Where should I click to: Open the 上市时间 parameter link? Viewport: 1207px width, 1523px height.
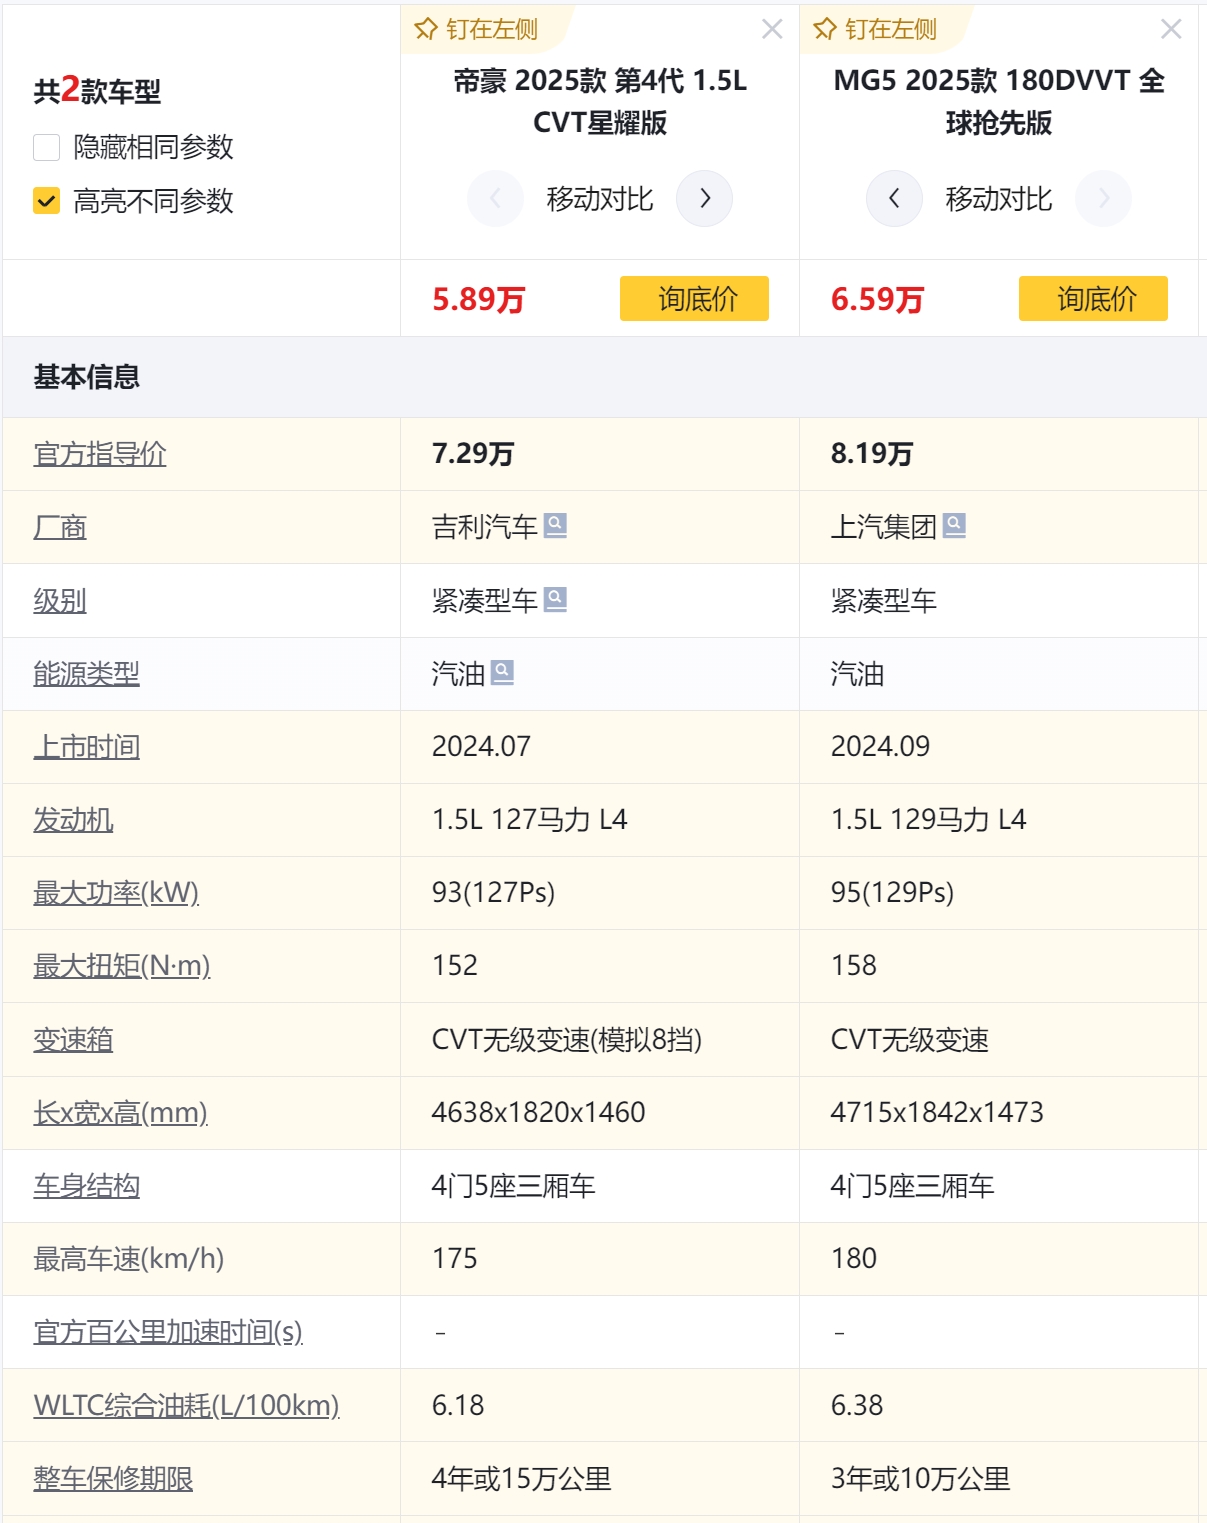point(87,747)
